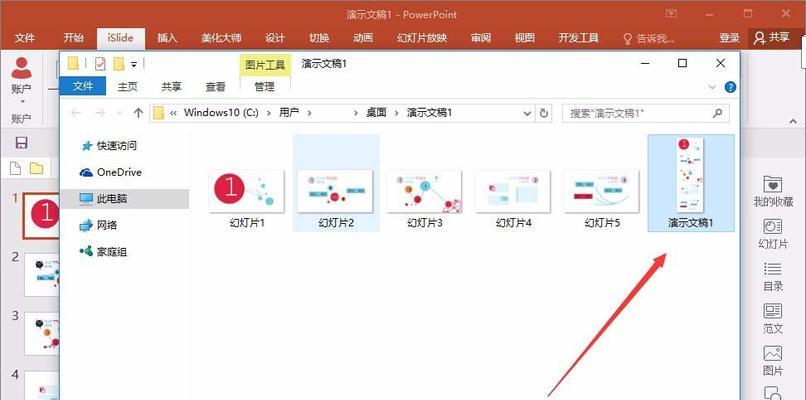Switch to Explorer's 主页 tab
This screenshot has width=806, height=400.
click(127, 87)
